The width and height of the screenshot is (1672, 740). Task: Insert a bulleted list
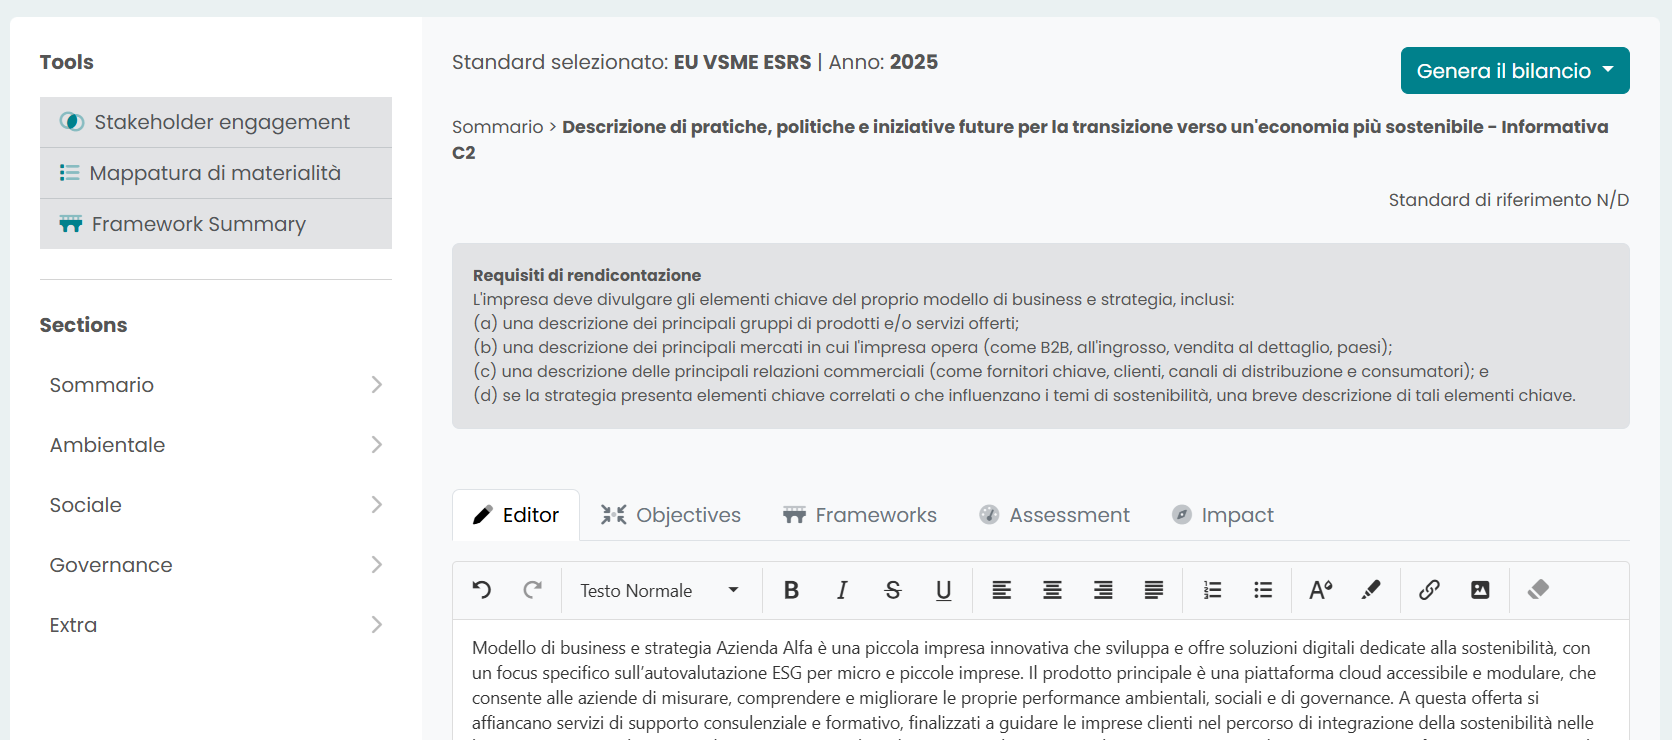coord(1263,590)
